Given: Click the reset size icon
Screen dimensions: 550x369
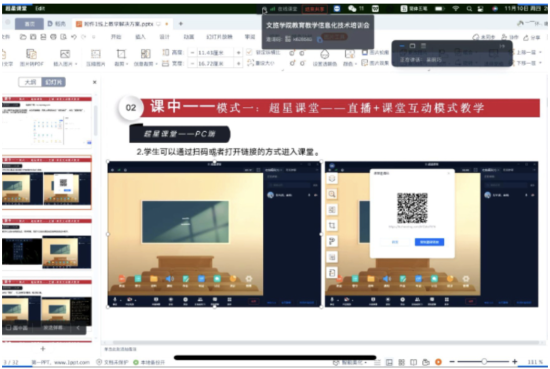Looking at the screenshot, I should [250, 63].
